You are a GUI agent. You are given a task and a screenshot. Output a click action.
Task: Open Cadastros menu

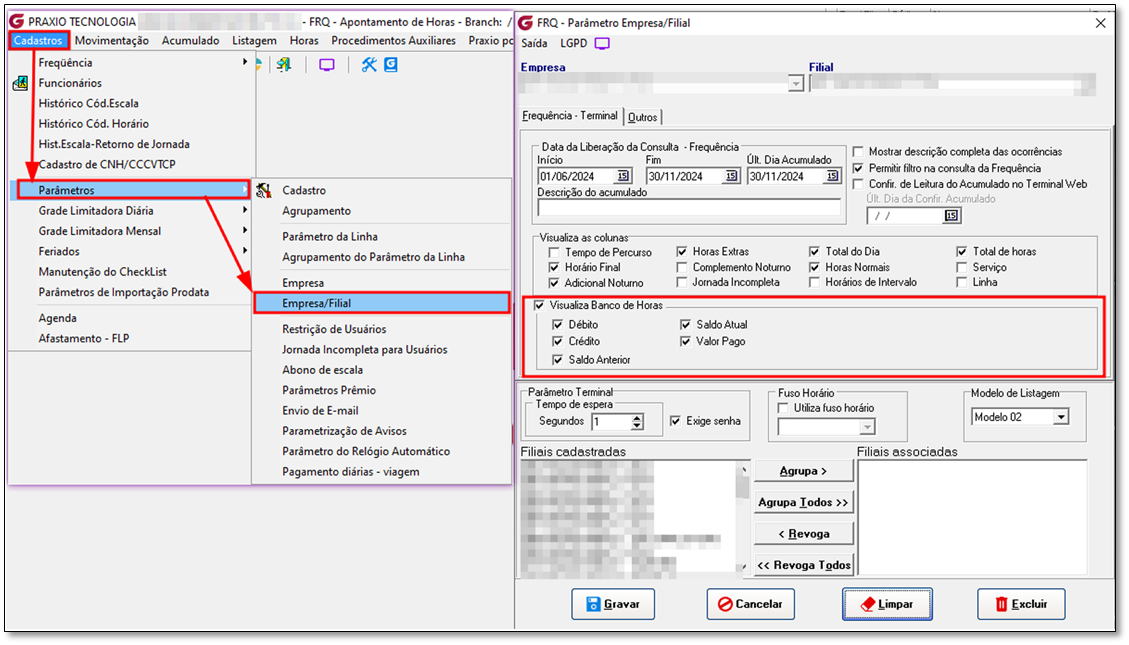[x=39, y=40]
